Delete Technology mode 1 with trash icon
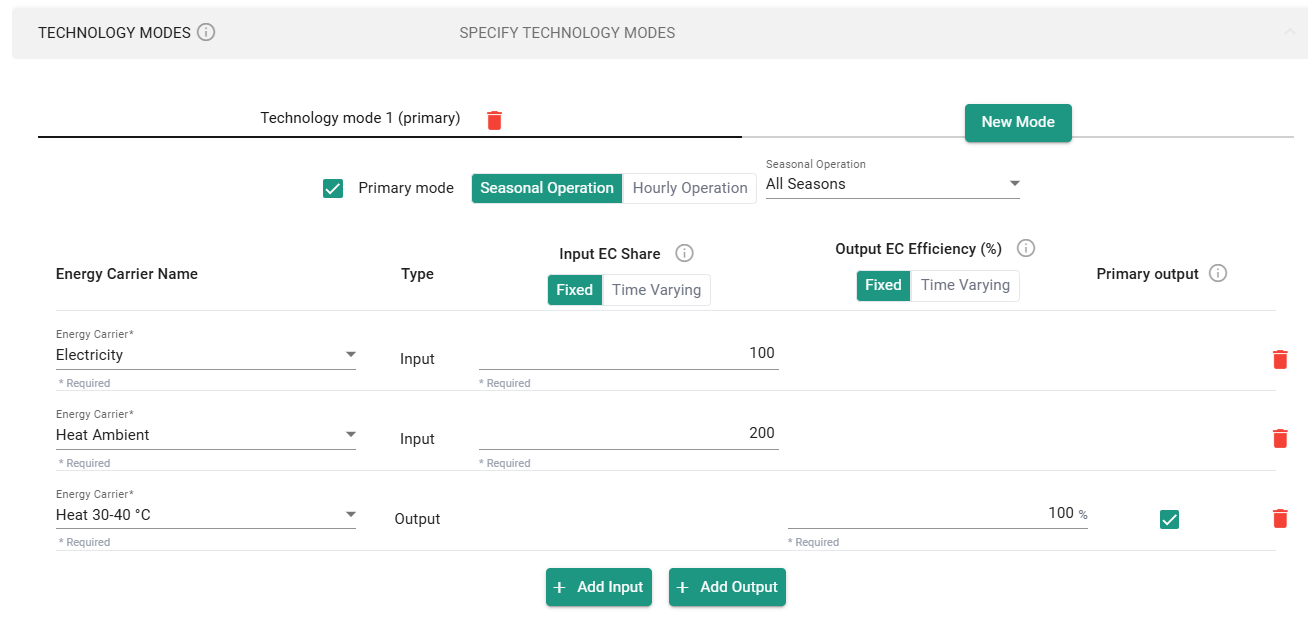Image resolution: width=1308 pixels, height=623 pixels. pyautogui.click(x=494, y=120)
